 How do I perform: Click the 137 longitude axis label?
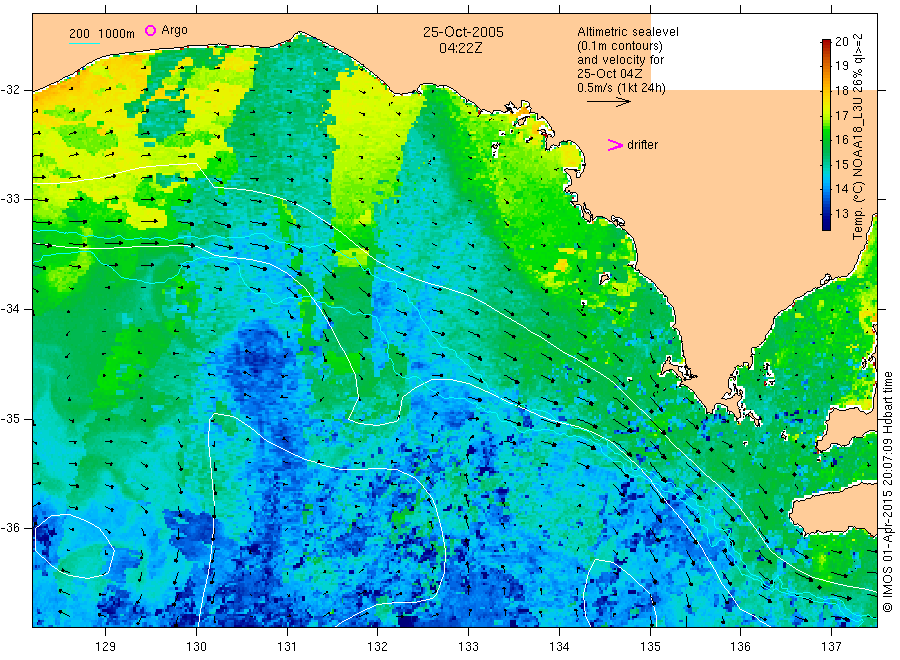tap(831, 647)
